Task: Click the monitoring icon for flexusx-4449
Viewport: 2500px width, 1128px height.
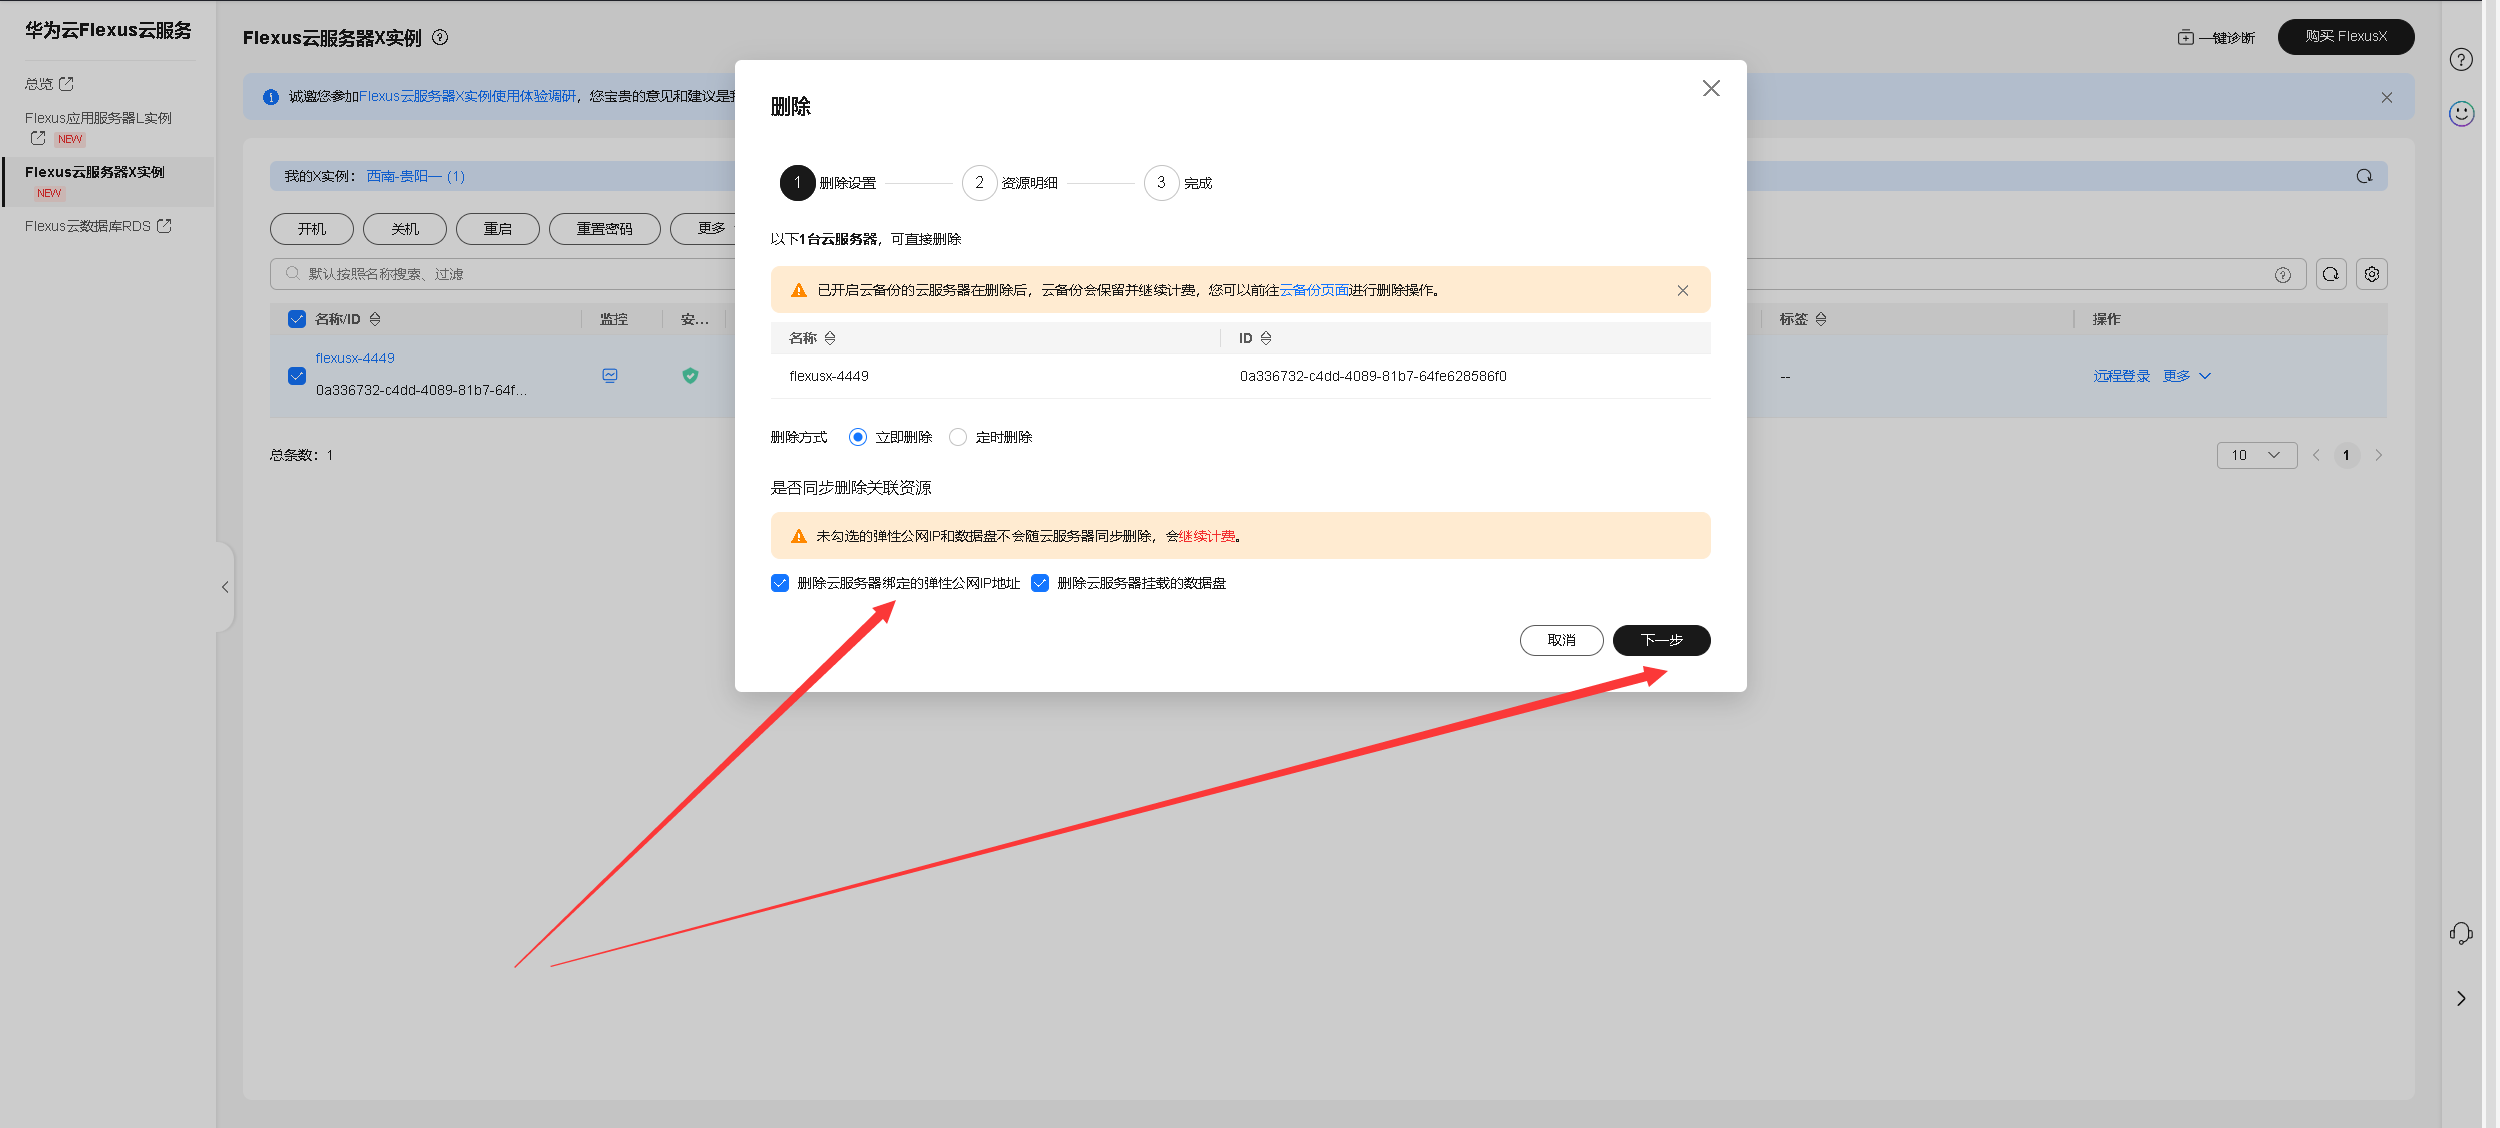Action: pos(610,375)
